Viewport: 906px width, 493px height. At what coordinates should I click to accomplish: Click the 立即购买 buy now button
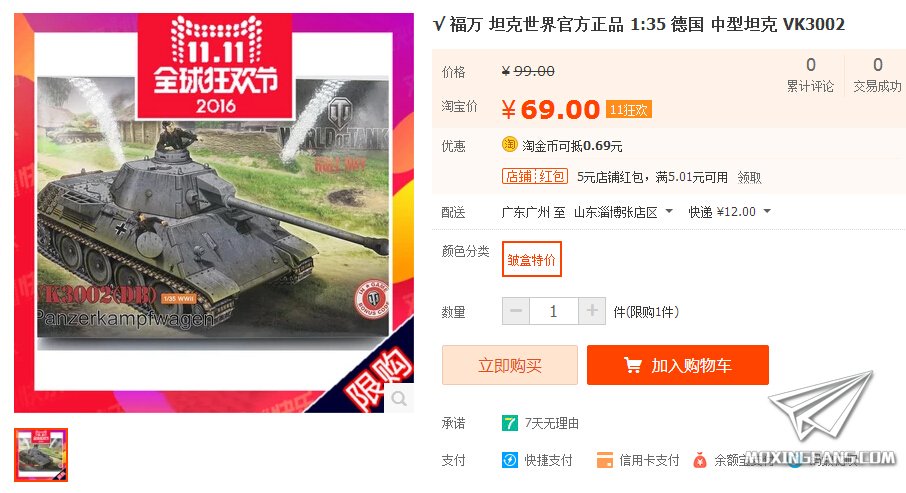(510, 365)
